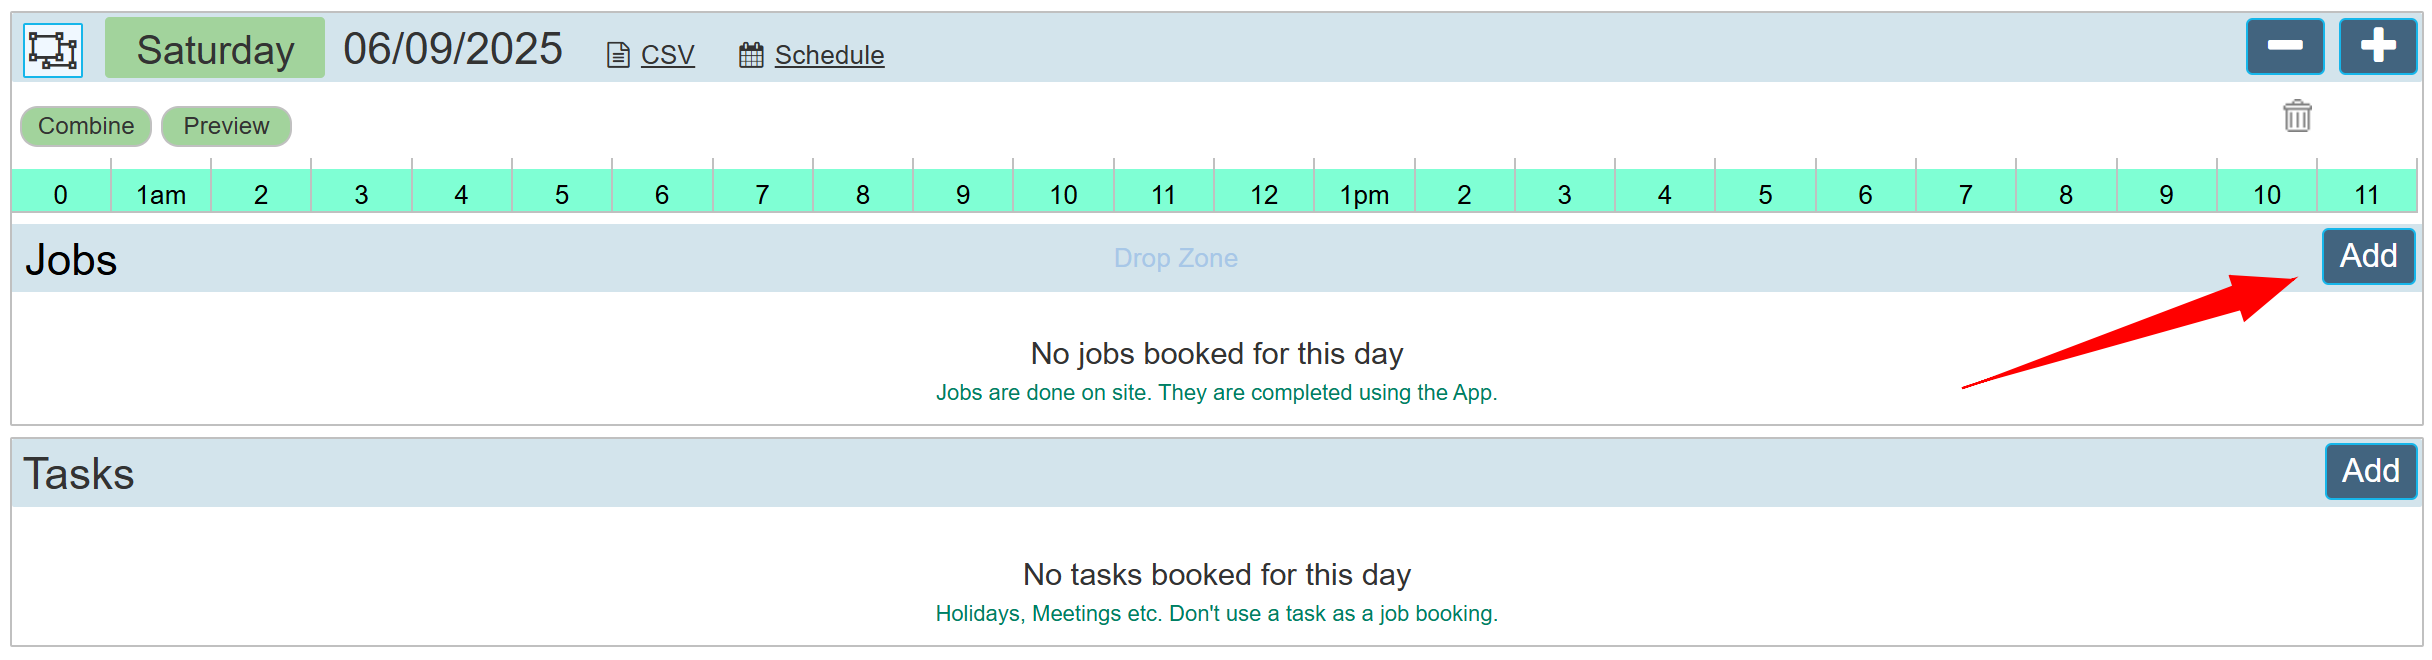Click the Tasks section header
Image resolution: width=2432 pixels, height=660 pixels.
[x=79, y=473]
